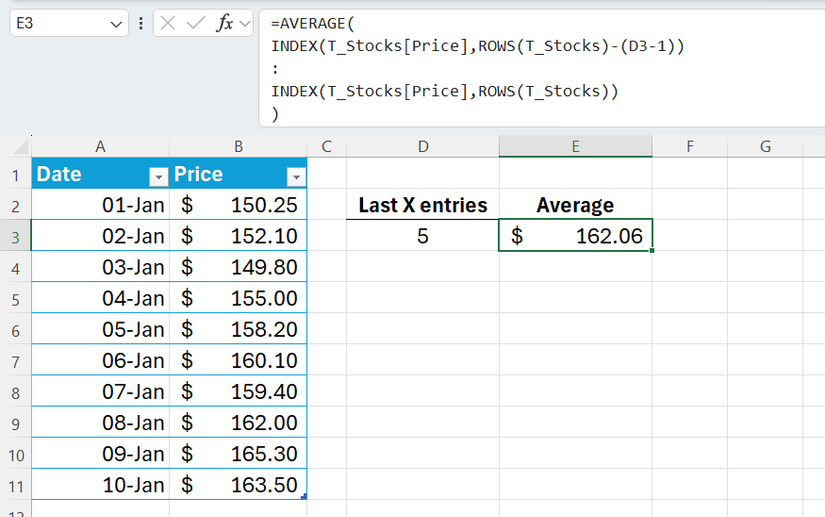Select column A header
The image size is (825, 517).
coord(100,147)
